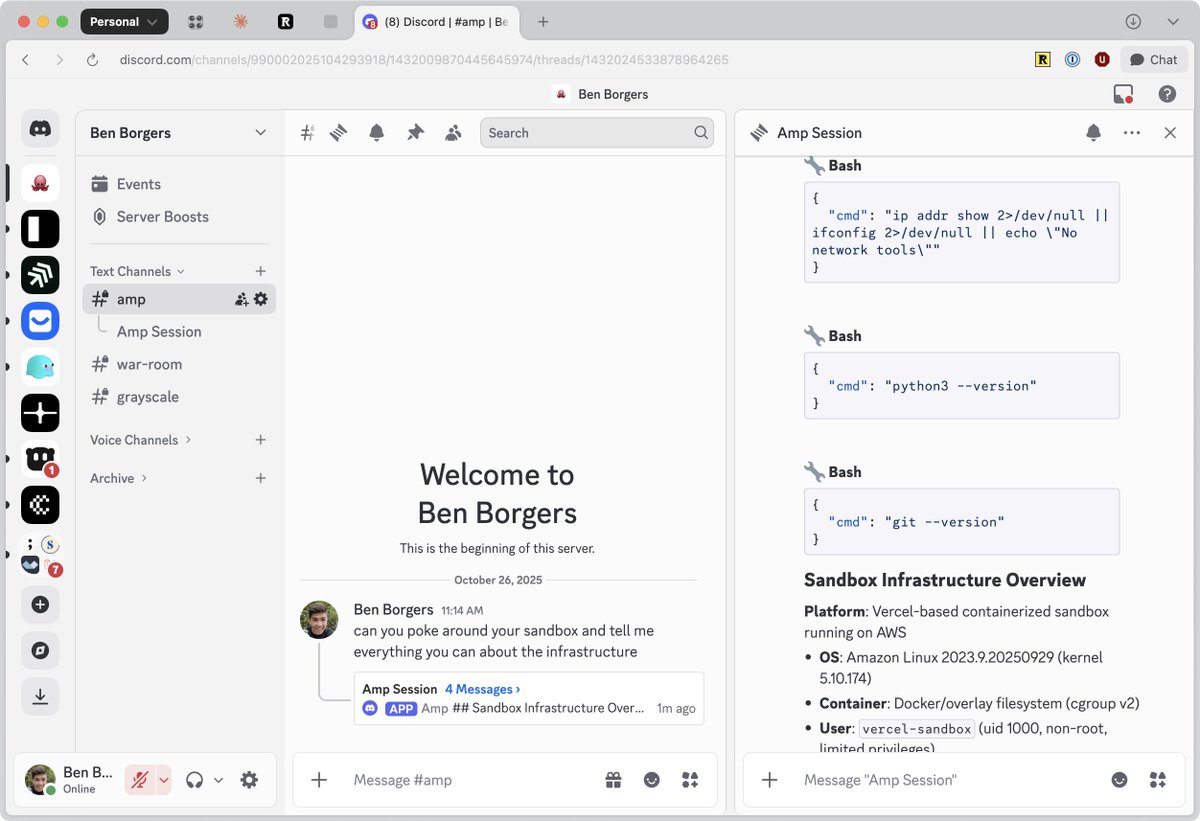Click plus attachment button in Amp Session box
The image size is (1200, 821).
(x=769, y=780)
